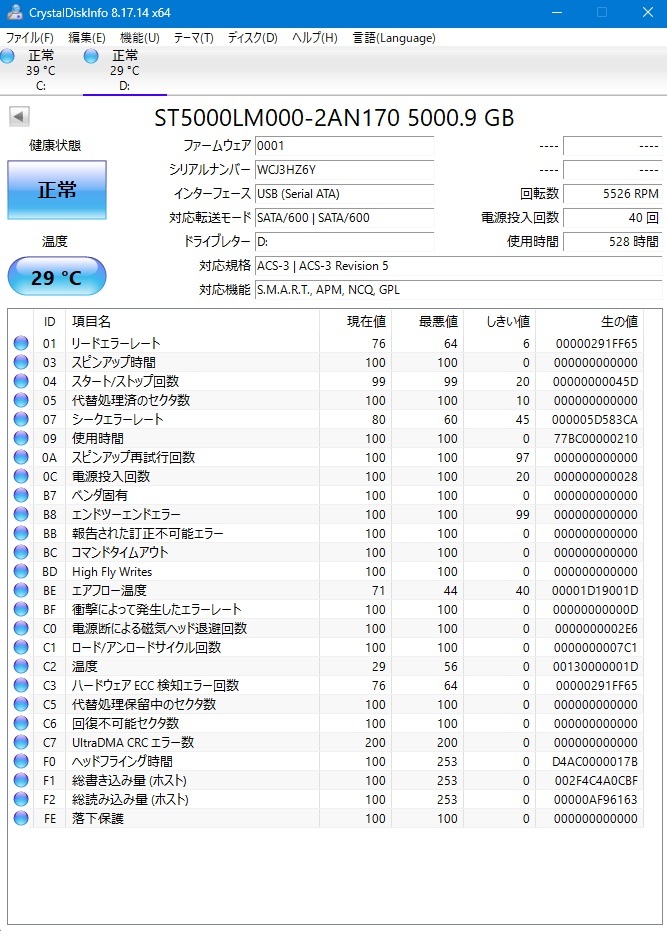Select row C3 ハードウェア ECC 検知エラー回数
The image size is (667, 931).
[326, 685]
